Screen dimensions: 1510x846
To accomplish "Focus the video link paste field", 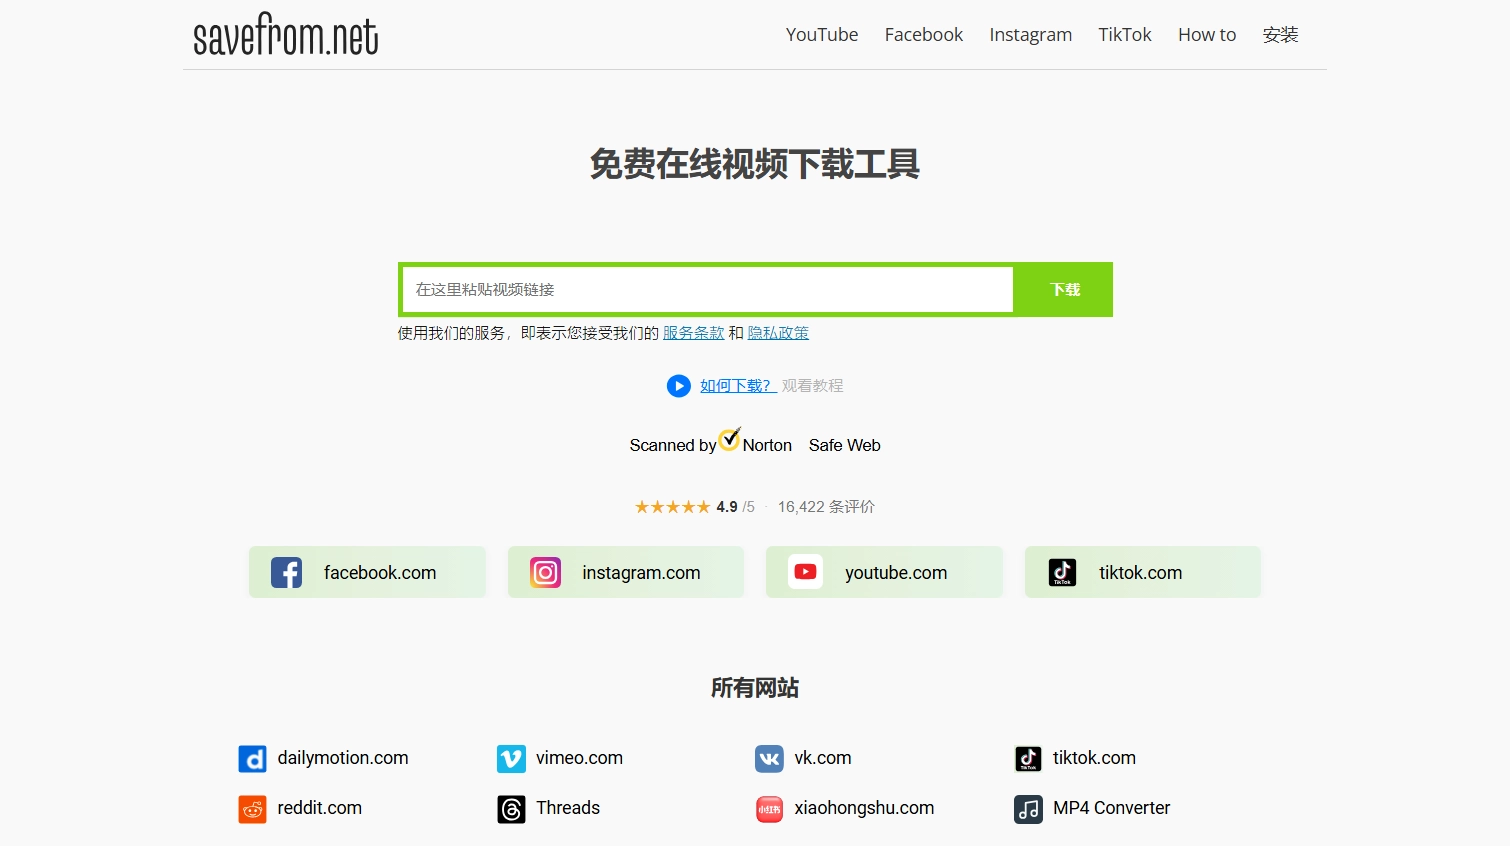I will 708,289.
